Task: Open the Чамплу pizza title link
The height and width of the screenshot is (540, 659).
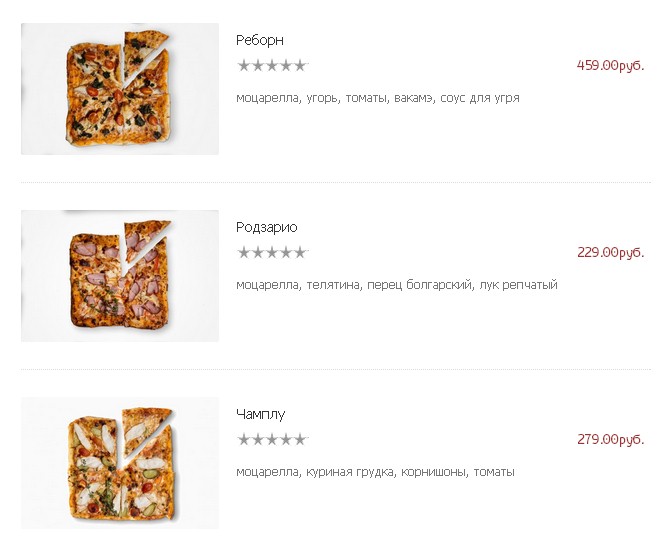Action: point(261,415)
